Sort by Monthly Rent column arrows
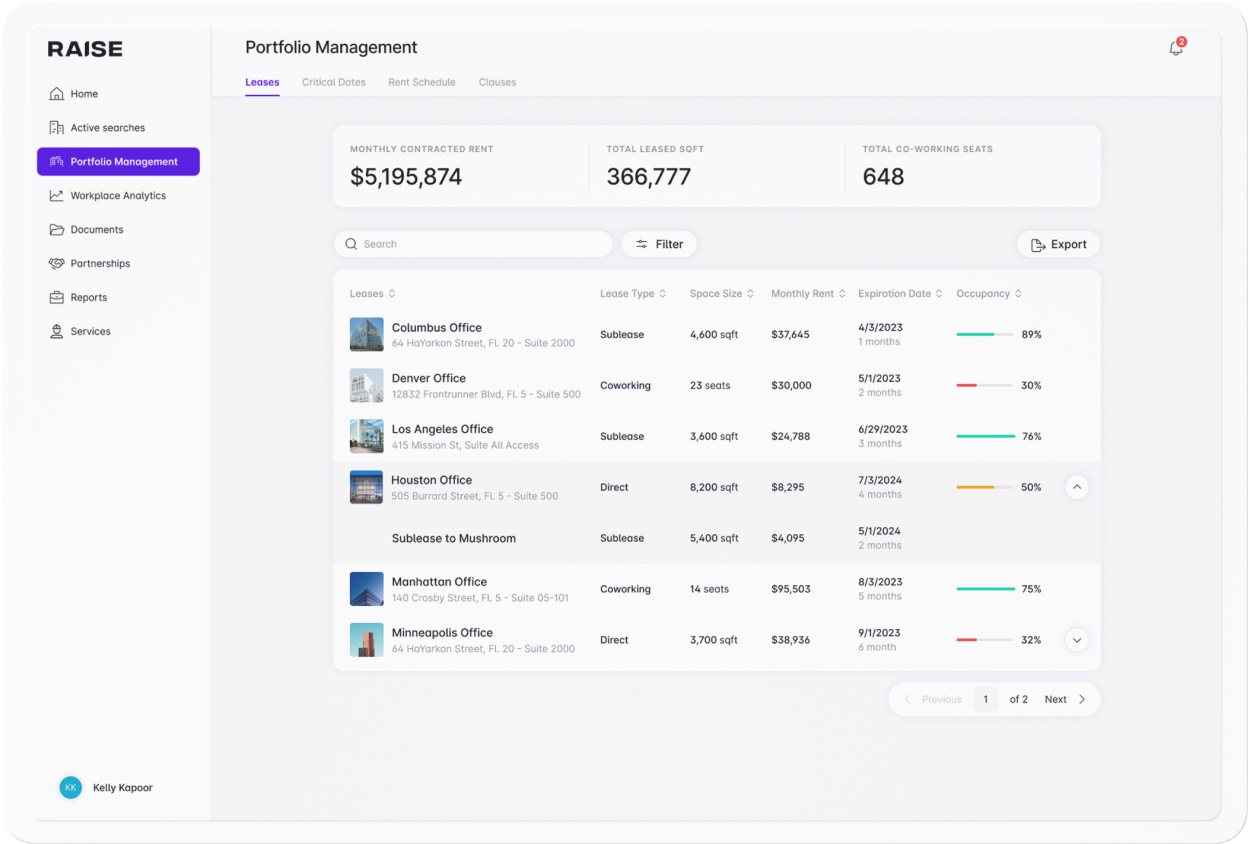This screenshot has height=844, width=1250. [842, 294]
